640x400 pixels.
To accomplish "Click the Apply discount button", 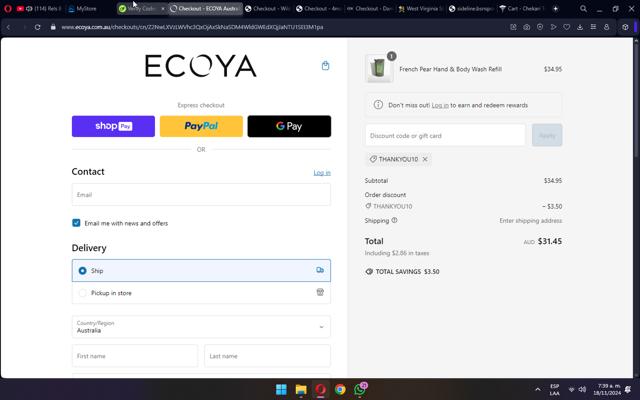I will click(547, 135).
